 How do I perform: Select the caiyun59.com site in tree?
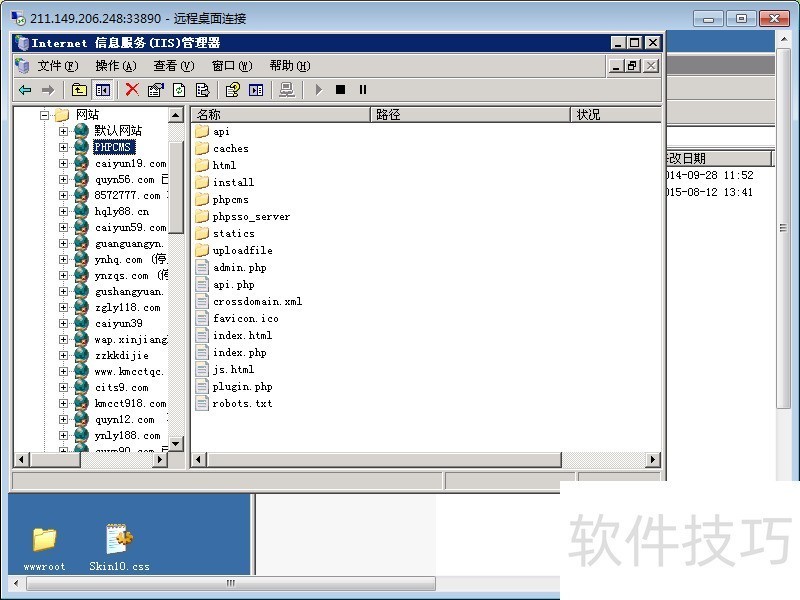[131, 228]
